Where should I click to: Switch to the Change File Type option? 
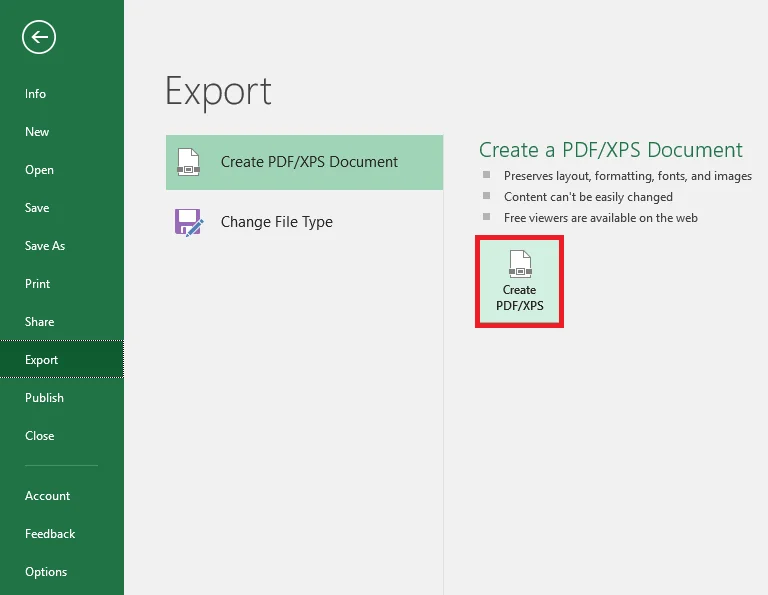277,222
